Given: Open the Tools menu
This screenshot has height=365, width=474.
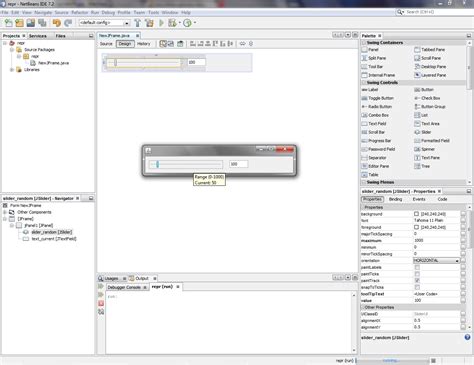Looking at the screenshot, I should (x=154, y=12).
